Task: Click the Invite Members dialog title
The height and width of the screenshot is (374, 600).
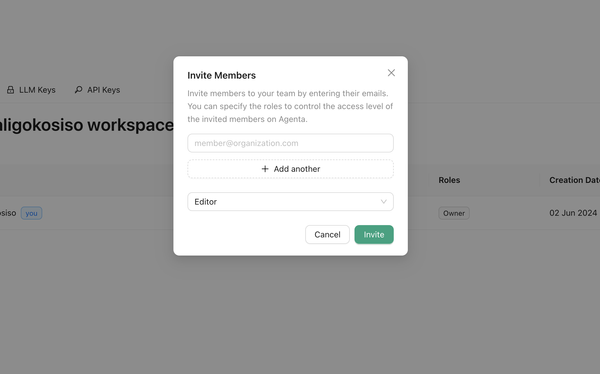Action: (x=222, y=75)
